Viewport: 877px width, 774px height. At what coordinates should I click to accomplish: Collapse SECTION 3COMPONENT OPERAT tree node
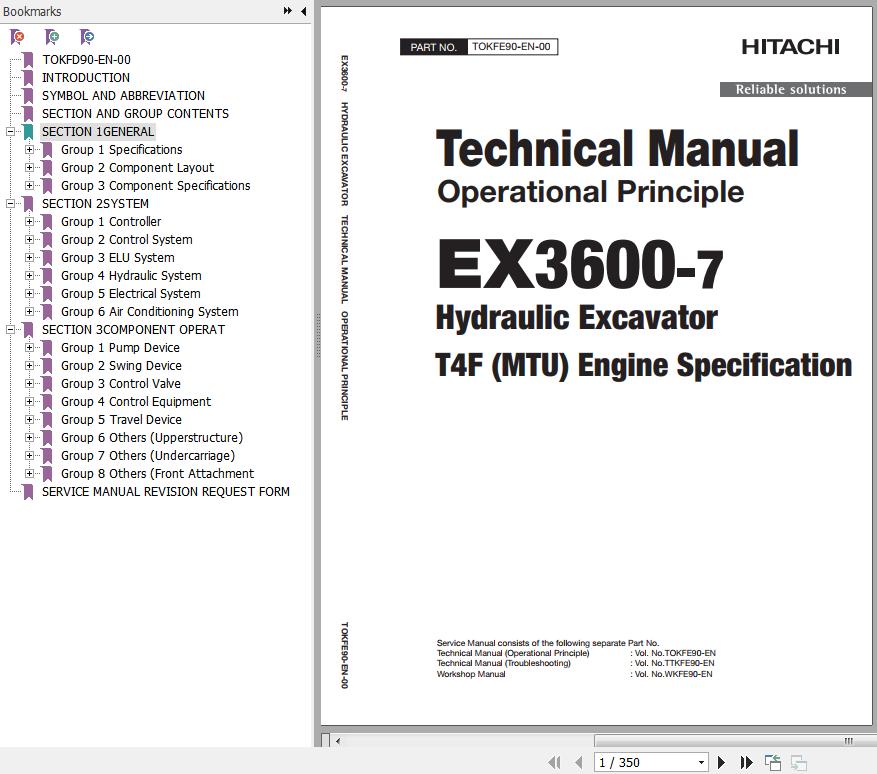(x=11, y=330)
